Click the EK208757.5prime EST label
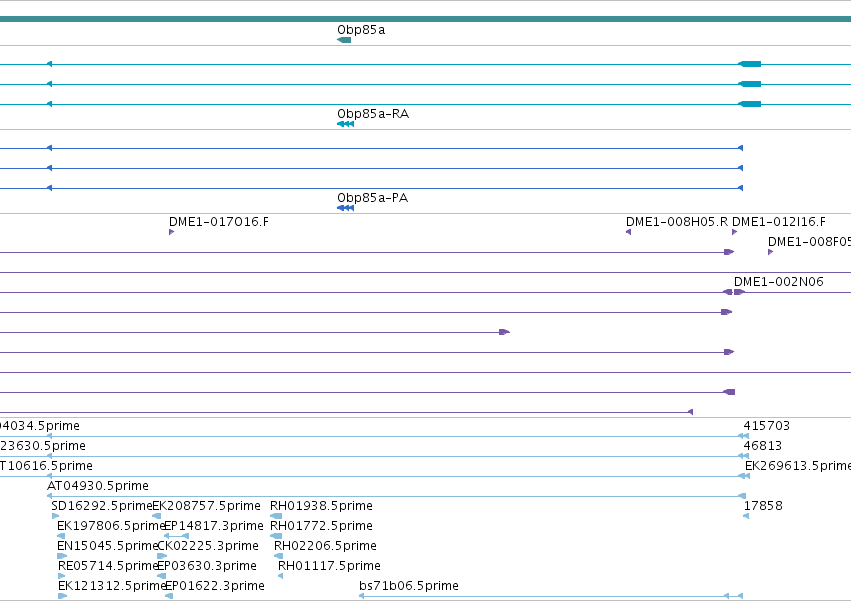851x601 pixels. [x=206, y=506]
